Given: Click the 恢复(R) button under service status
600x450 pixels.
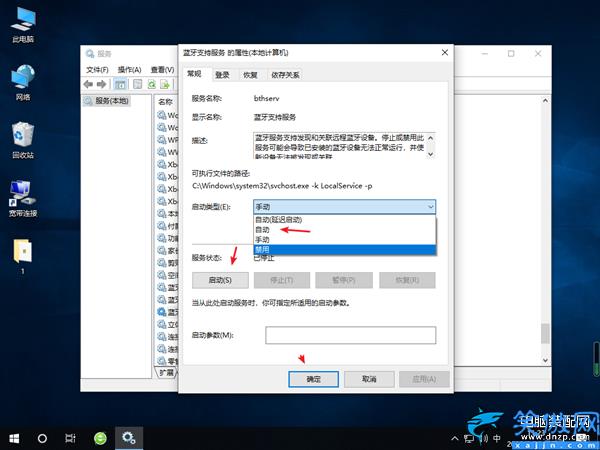Looking at the screenshot, I should tap(407, 280).
